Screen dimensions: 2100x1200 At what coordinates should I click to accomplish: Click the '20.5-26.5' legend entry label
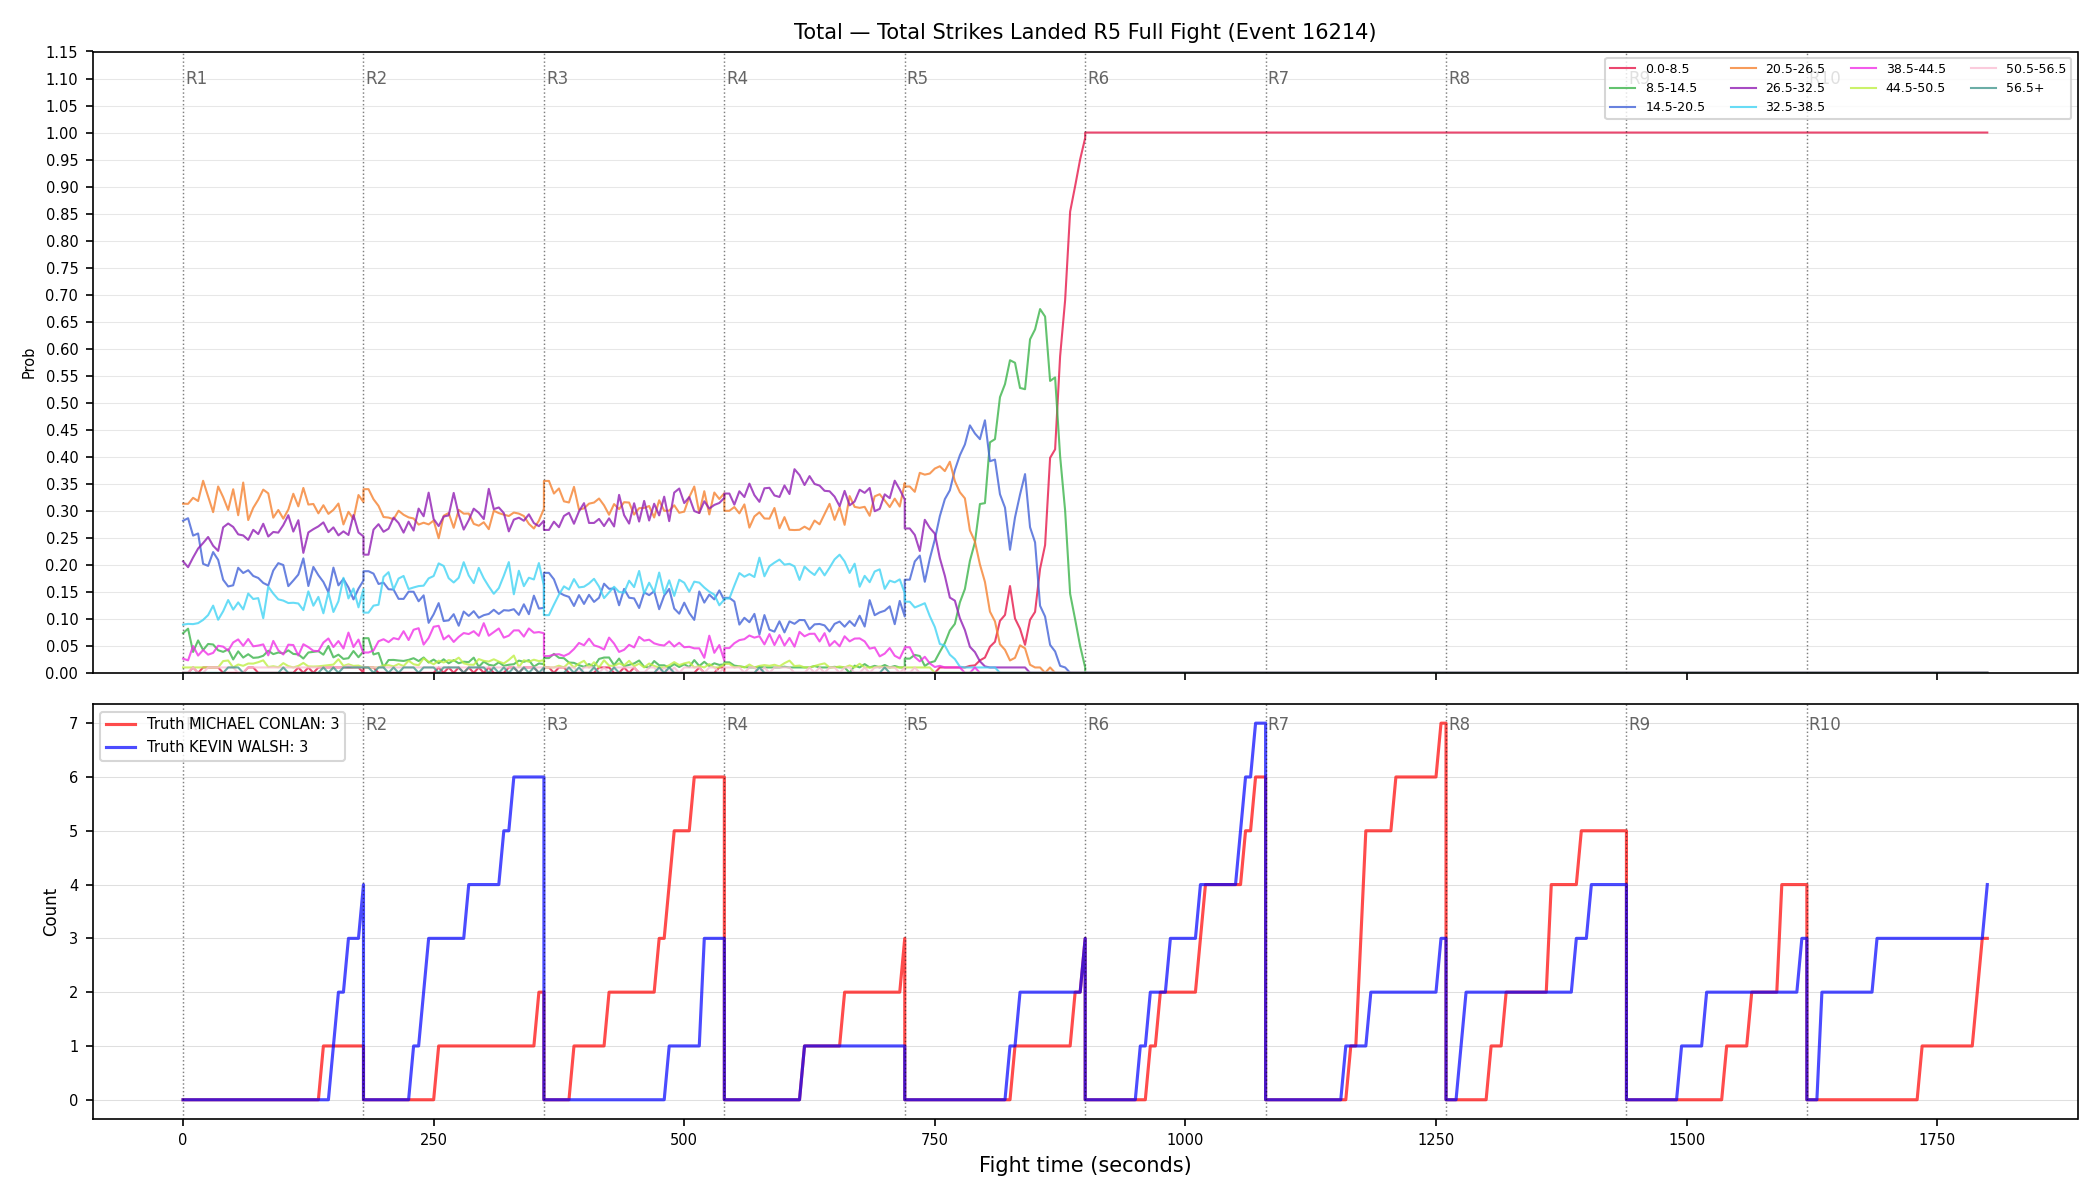click(1795, 69)
